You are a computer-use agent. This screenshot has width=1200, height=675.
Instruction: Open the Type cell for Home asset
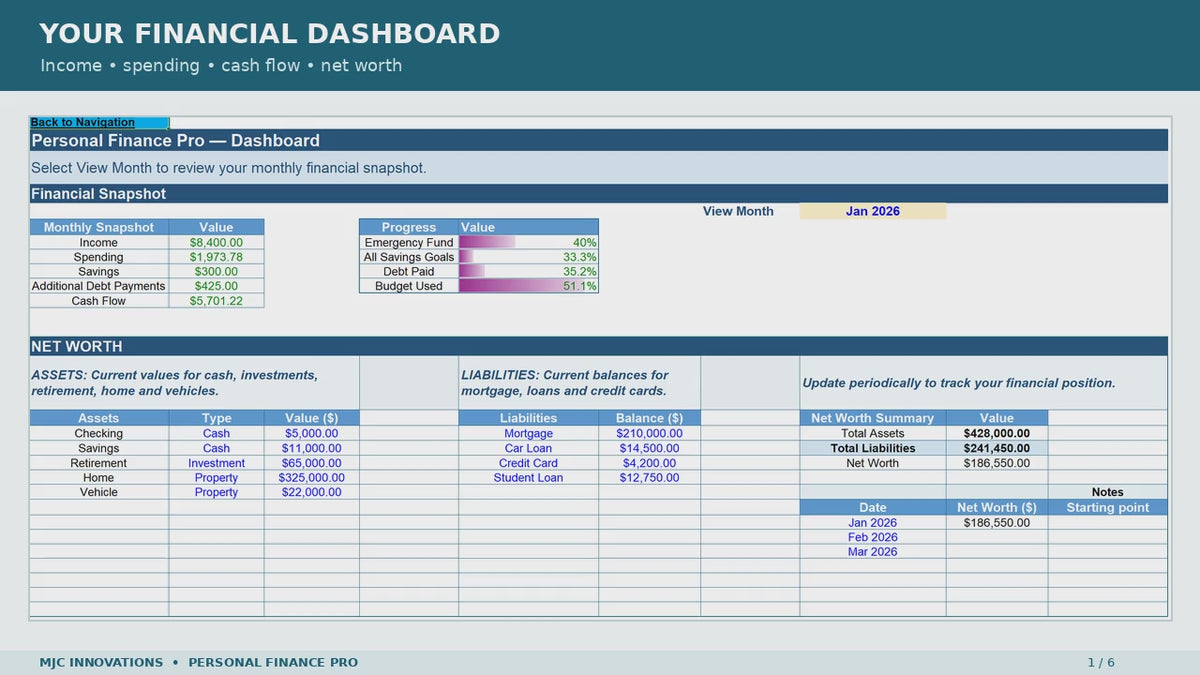click(x=216, y=477)
